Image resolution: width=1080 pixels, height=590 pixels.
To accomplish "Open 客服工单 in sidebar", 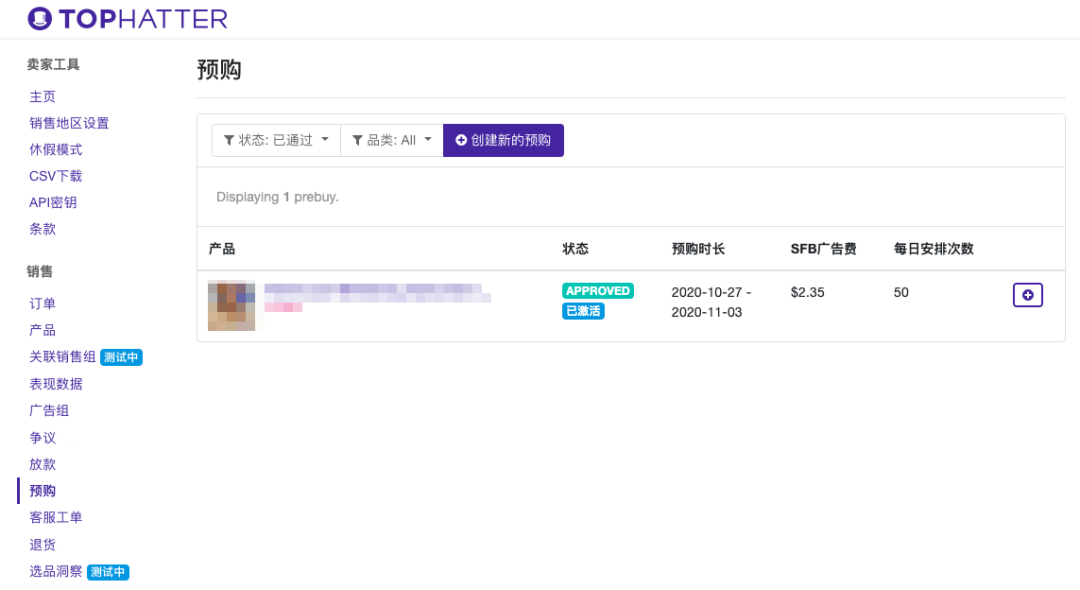I will pos(55,518).
